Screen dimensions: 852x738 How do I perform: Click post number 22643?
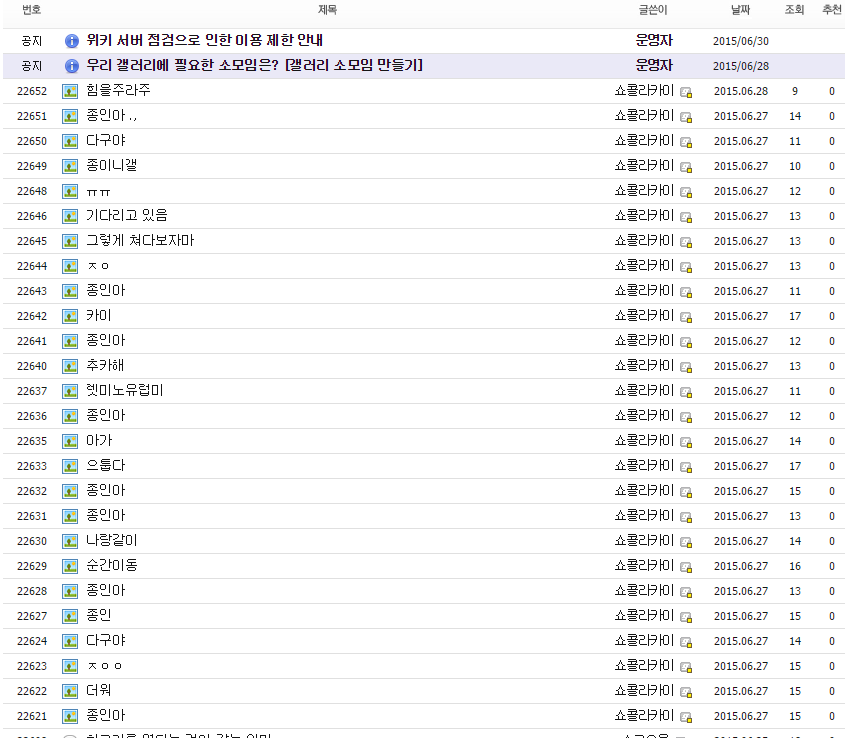[32, 291]
